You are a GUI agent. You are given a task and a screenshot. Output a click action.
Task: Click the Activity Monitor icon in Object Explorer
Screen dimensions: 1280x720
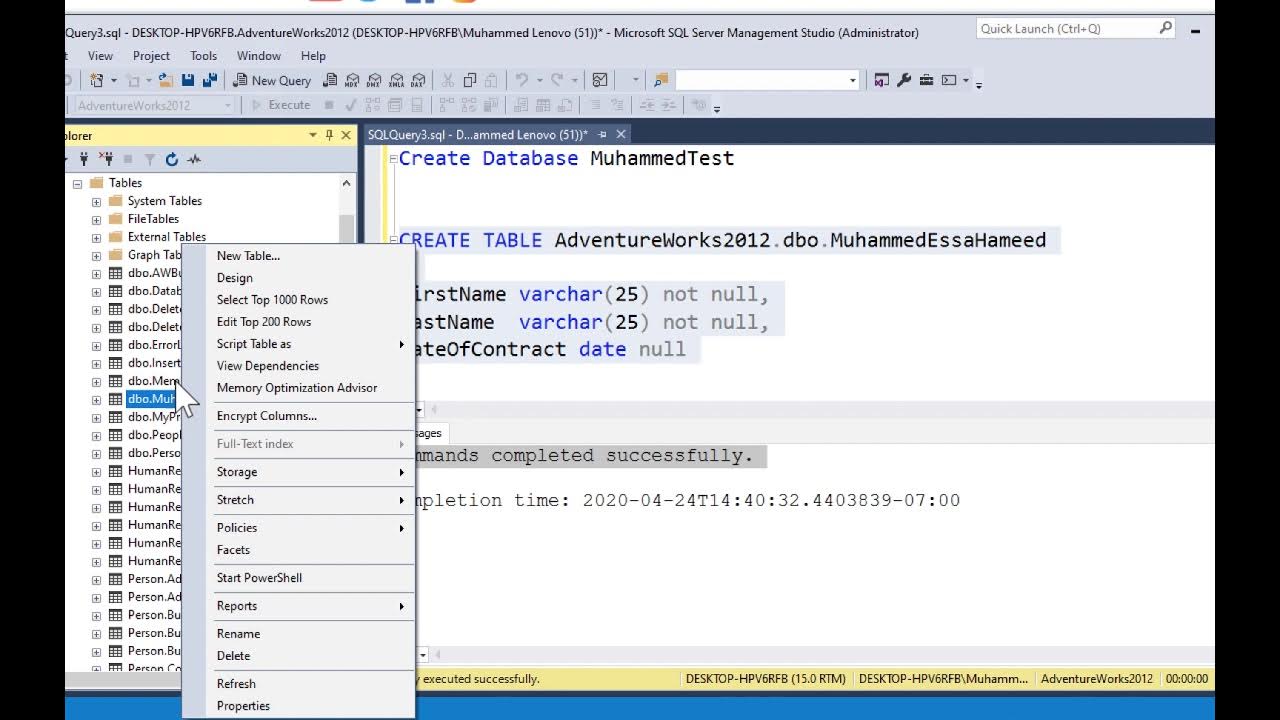pos(194,159)
